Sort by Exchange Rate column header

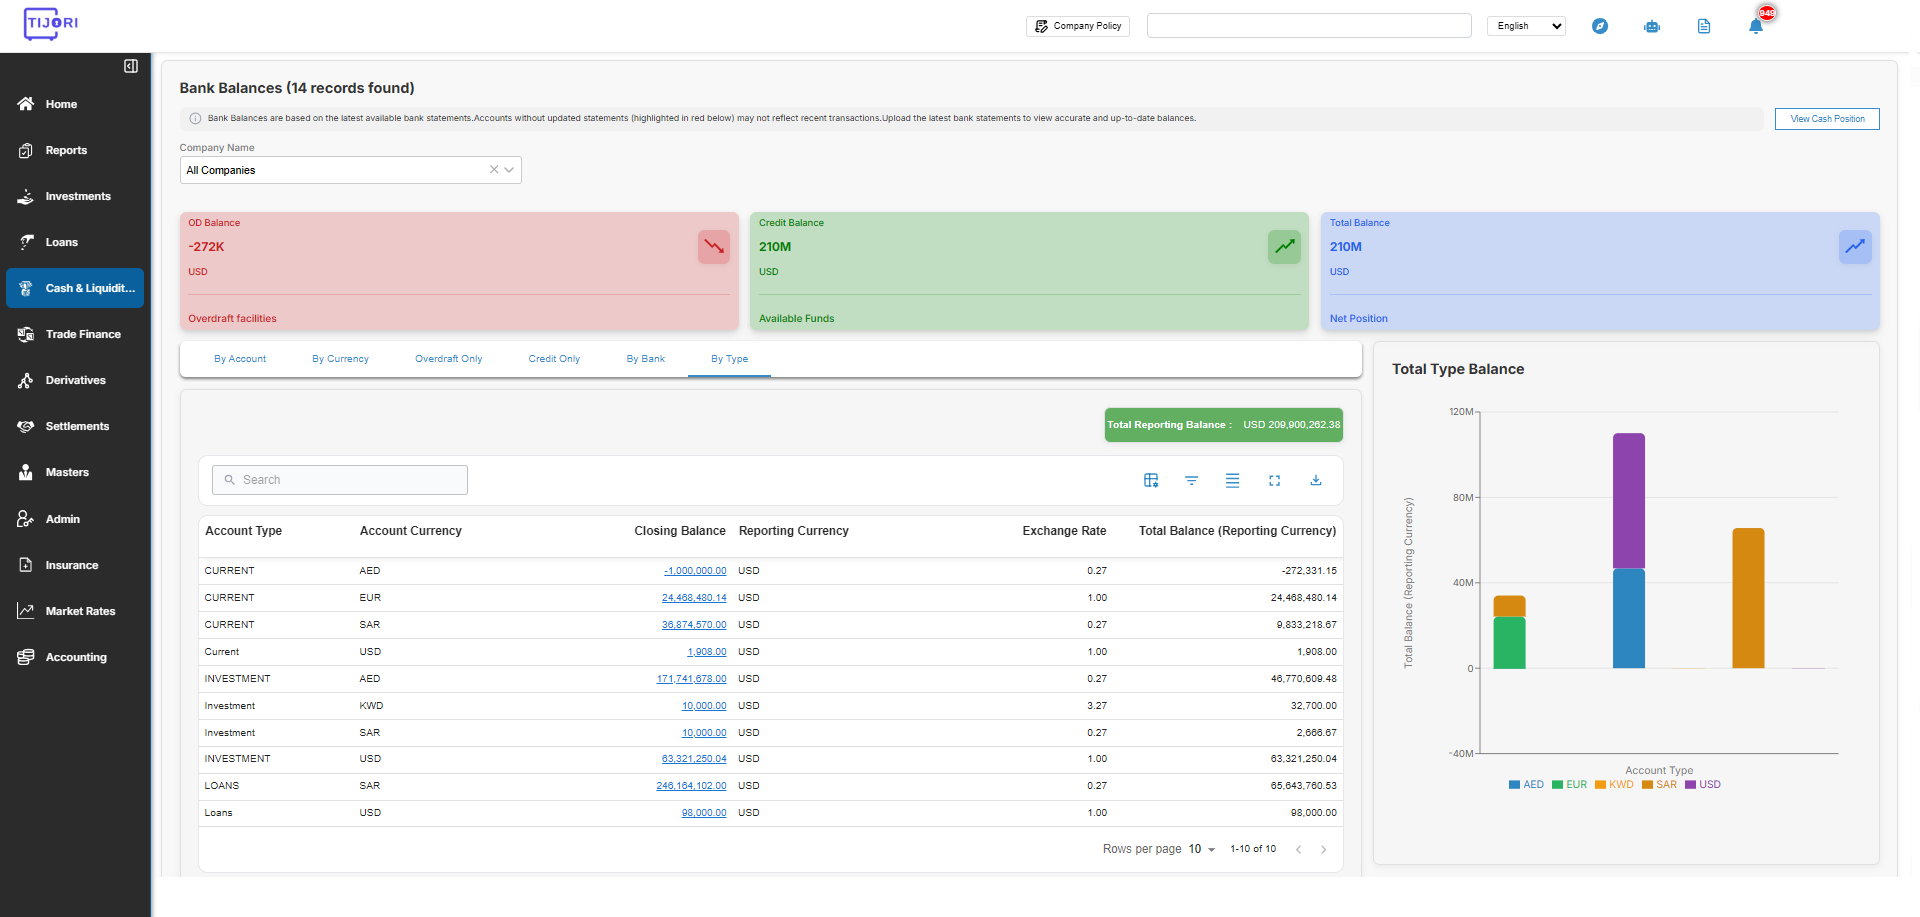pos(1064,531)
